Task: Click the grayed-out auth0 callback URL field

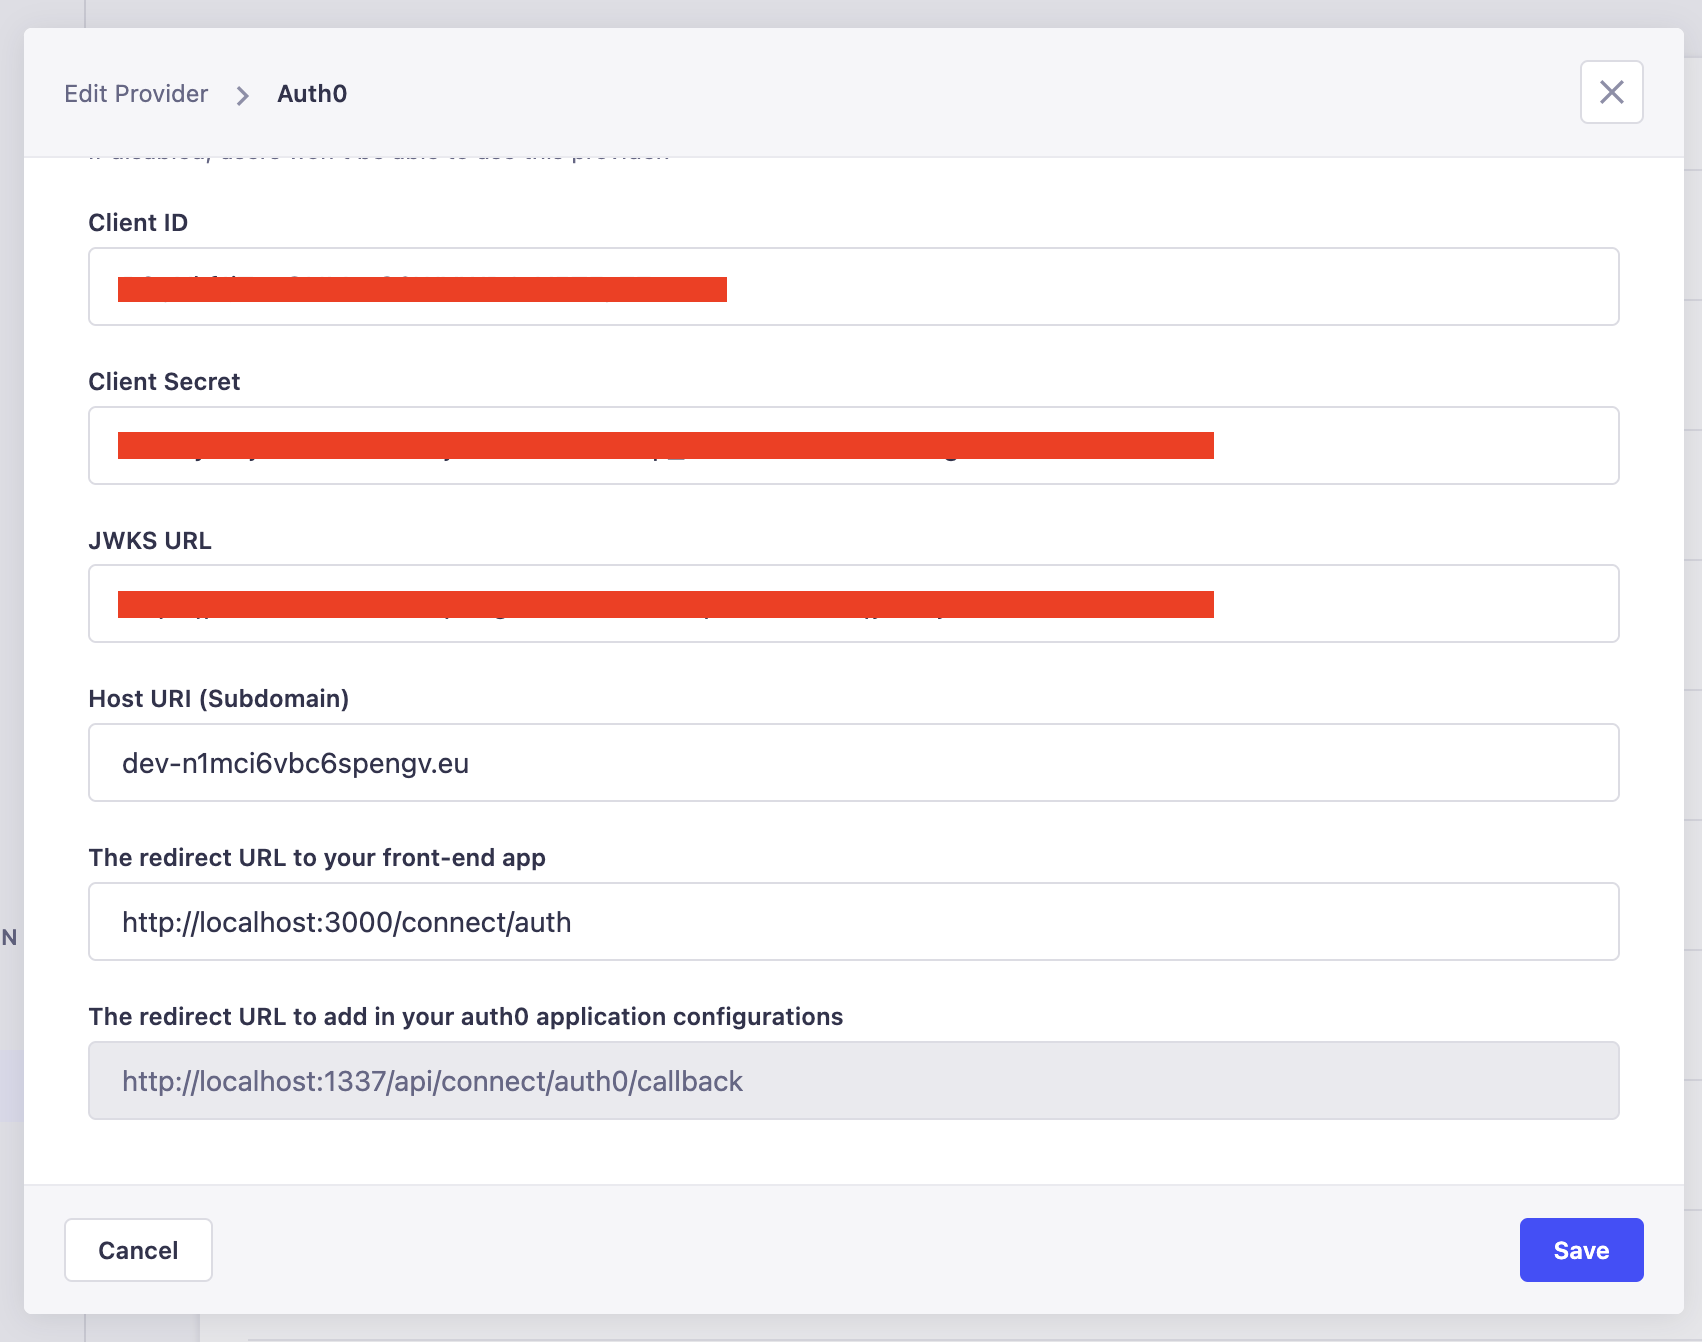Action: pos(850,1080)
